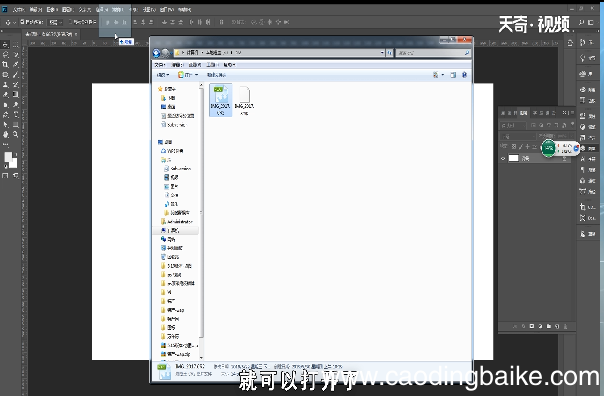The image size is (604, 396).
Task: Select the Eraser tool
Action: click(5, 95)
